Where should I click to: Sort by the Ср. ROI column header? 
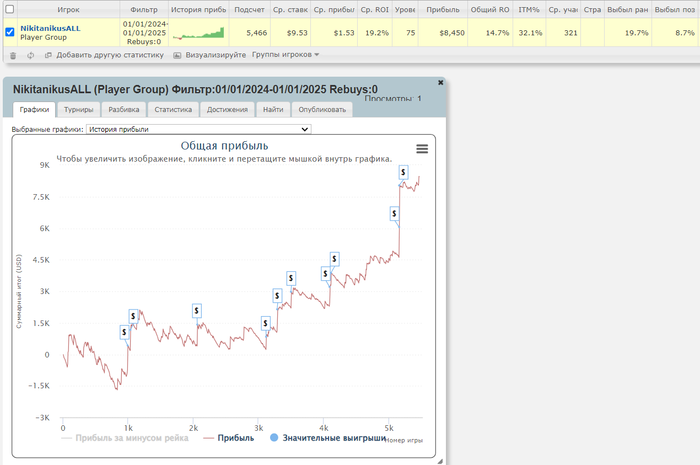(375, 9)
